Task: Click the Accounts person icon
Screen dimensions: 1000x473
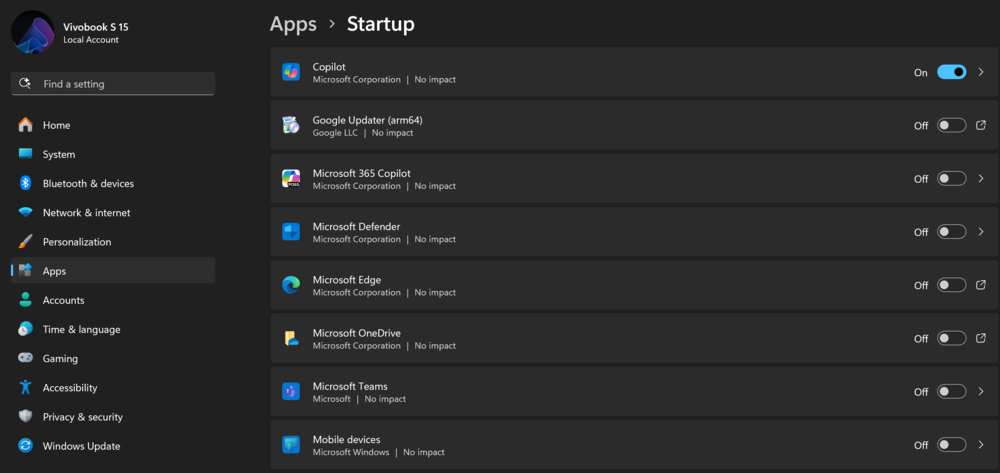Action: (x=26, y=300)
